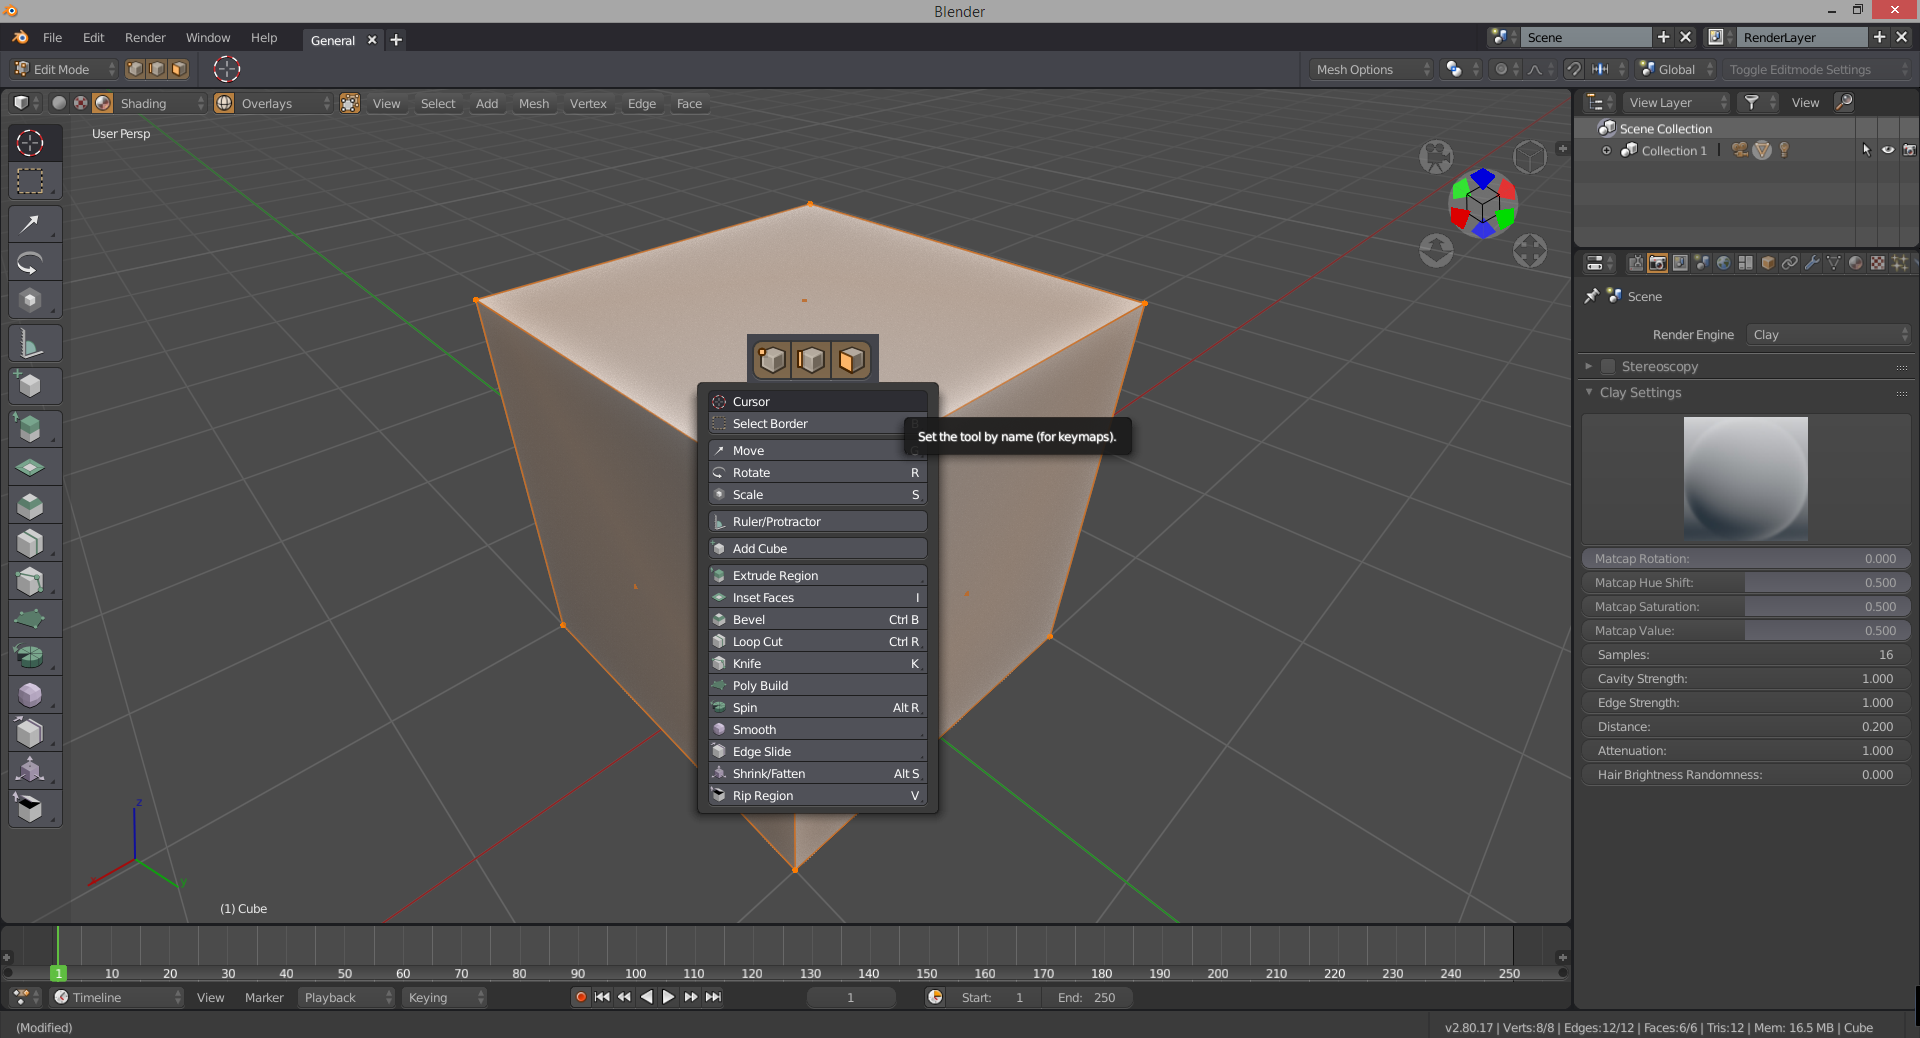Viewport: 1920px width, 1038px height.
Task: Open the Keying popover in timeline
Action: pyautogui.click(x=445, y=997)
